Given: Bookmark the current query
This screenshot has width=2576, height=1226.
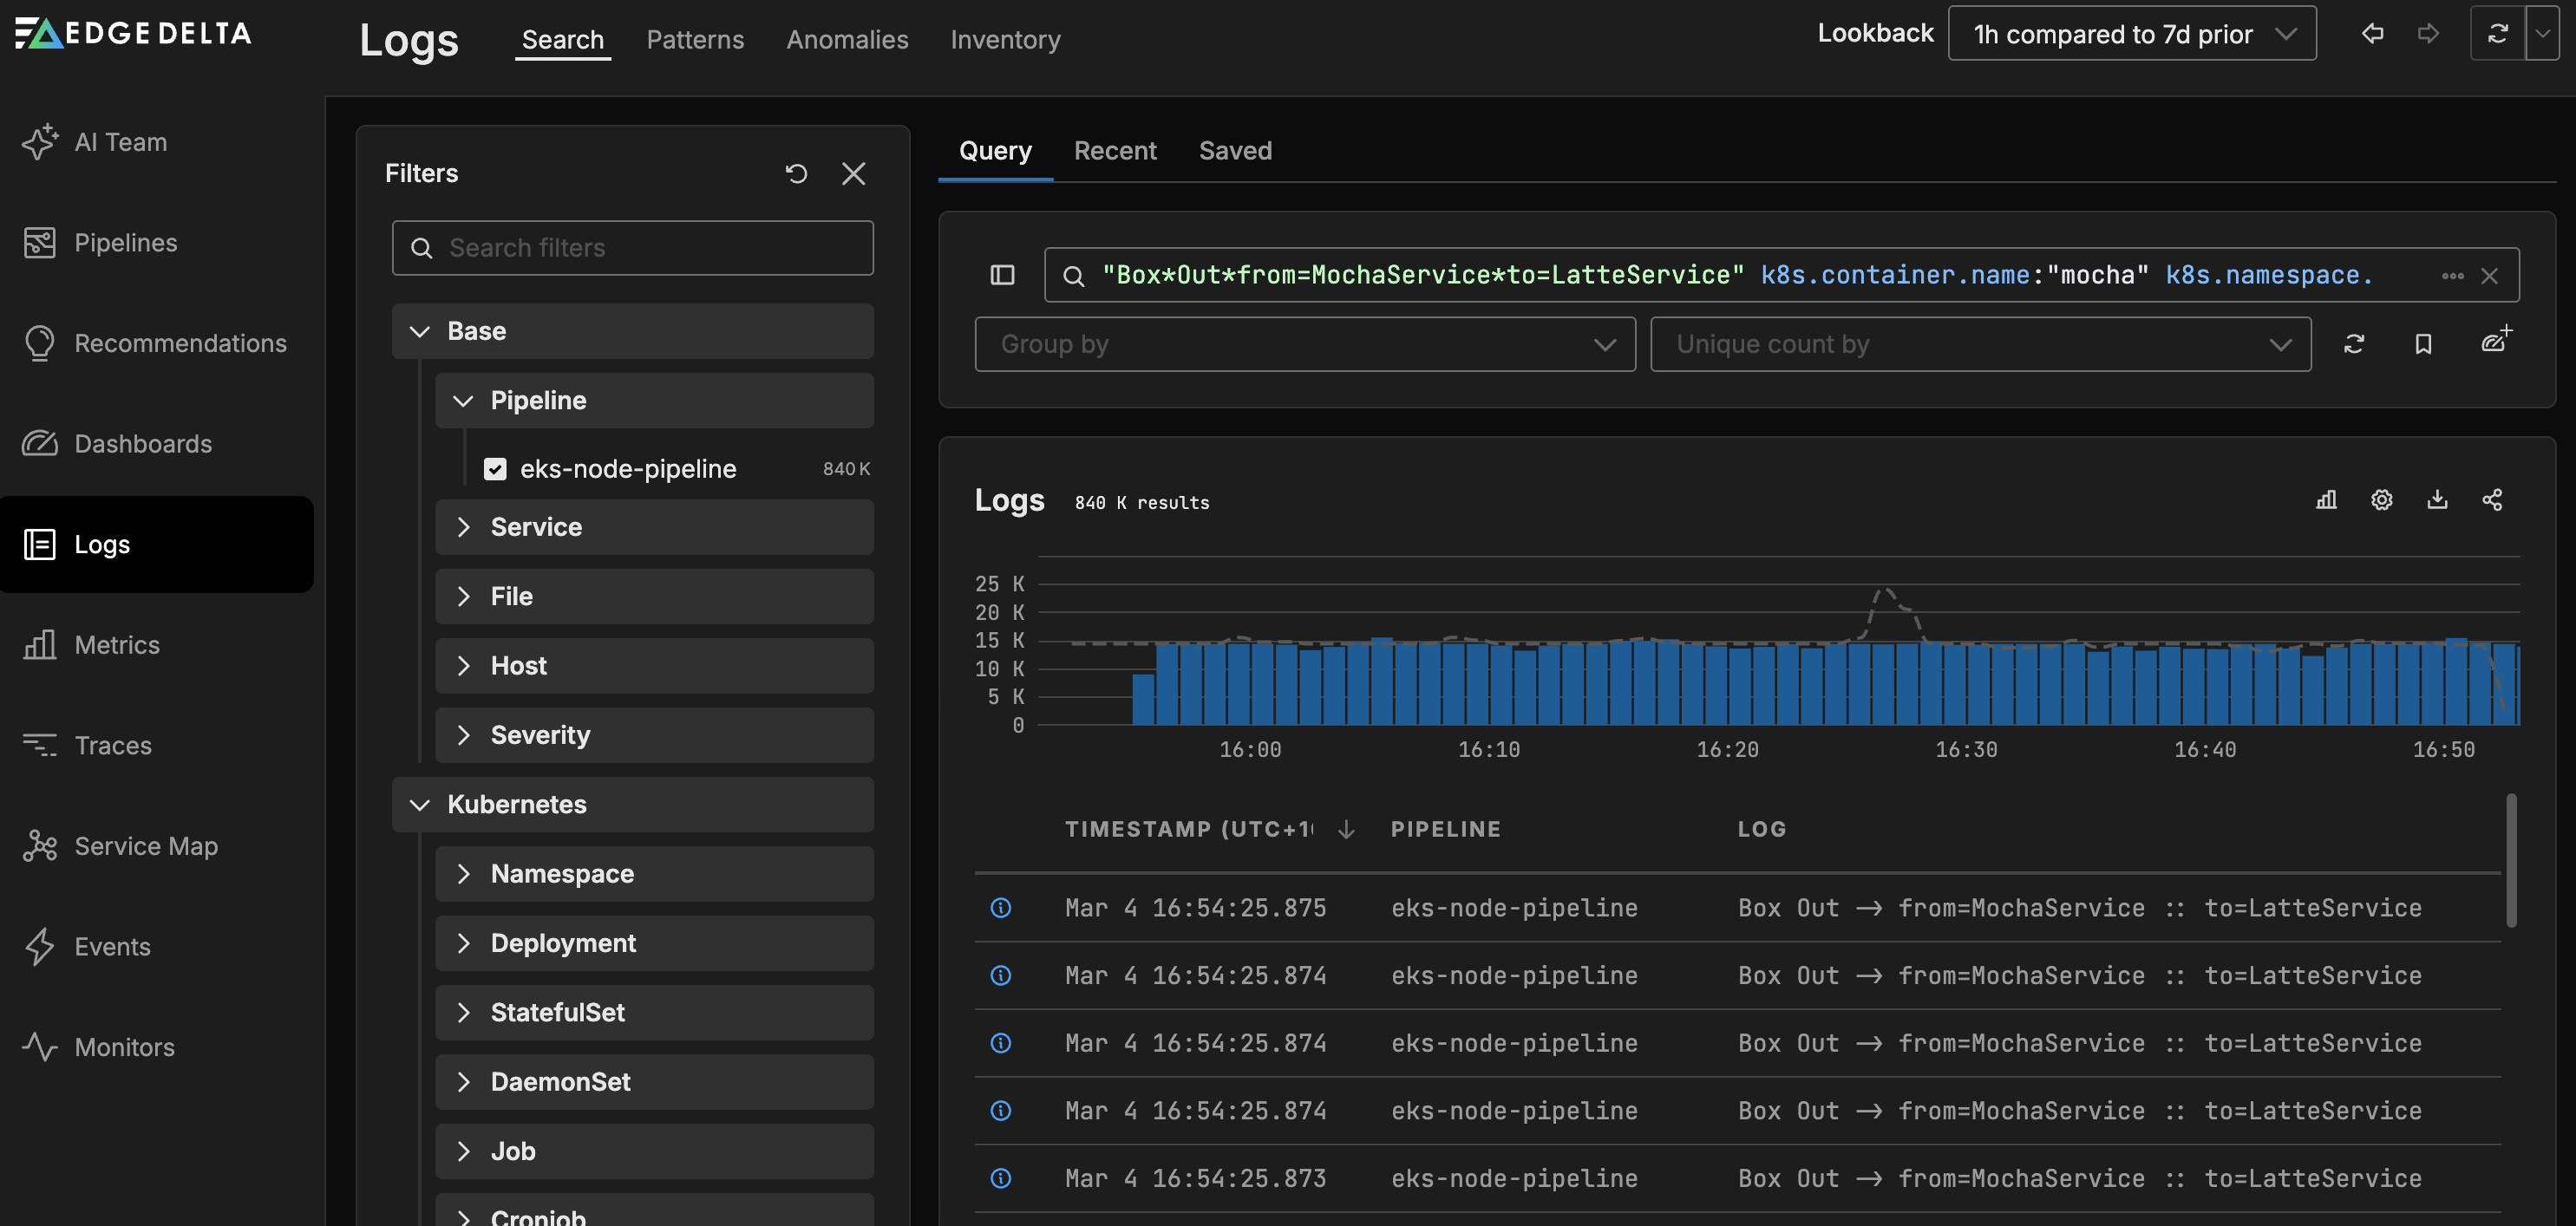Looking at the screenshot, I should (2424, 343).
